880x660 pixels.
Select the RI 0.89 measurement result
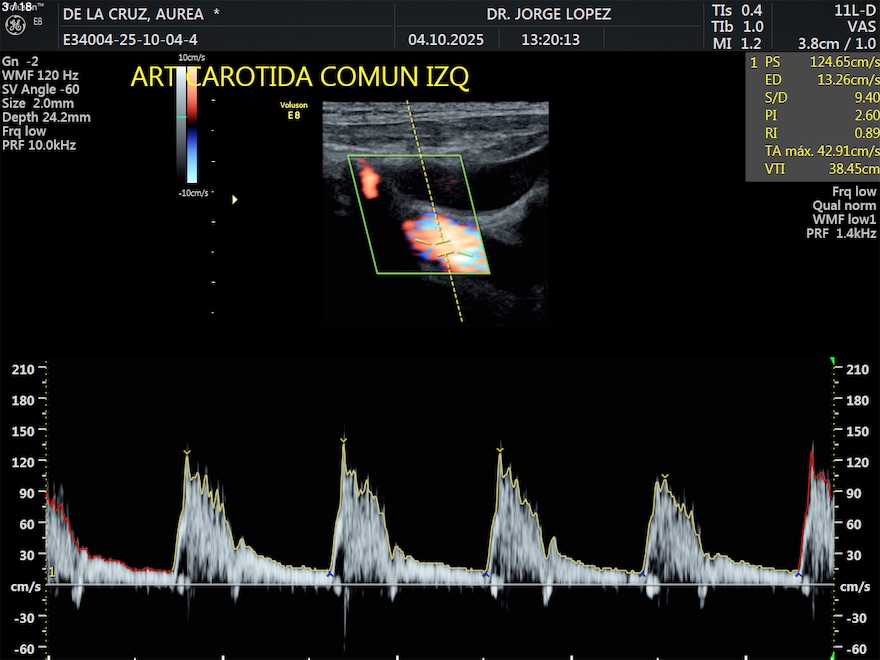(812, 133)
